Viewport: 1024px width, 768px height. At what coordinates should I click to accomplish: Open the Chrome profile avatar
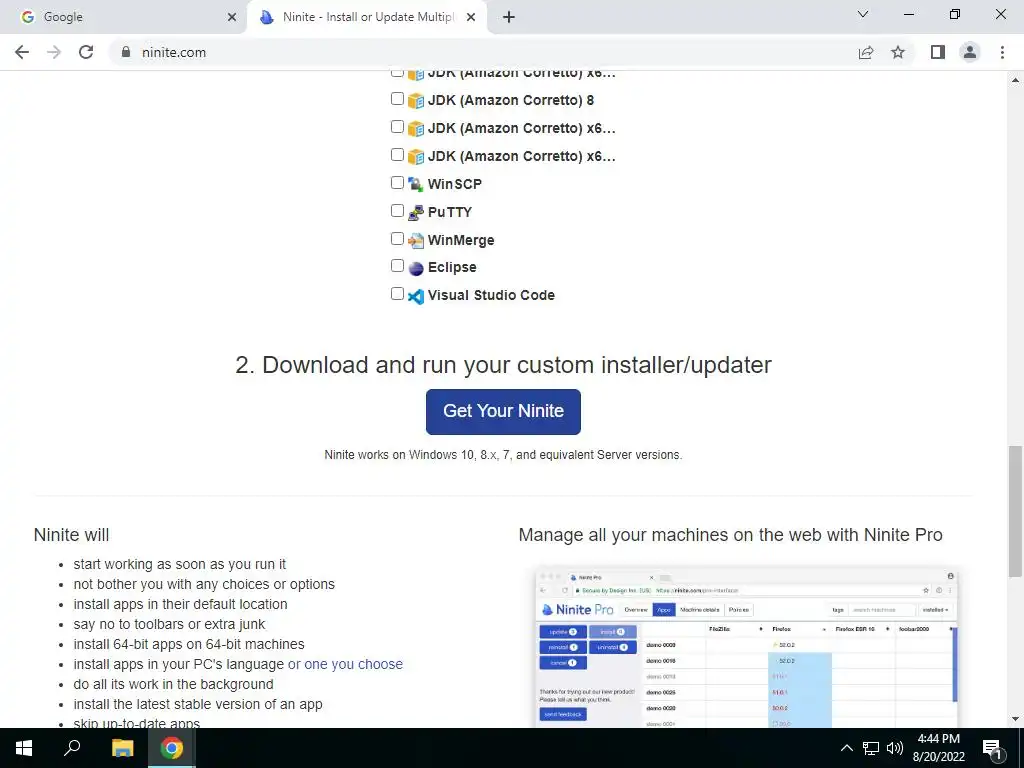(x=970, y=52)
